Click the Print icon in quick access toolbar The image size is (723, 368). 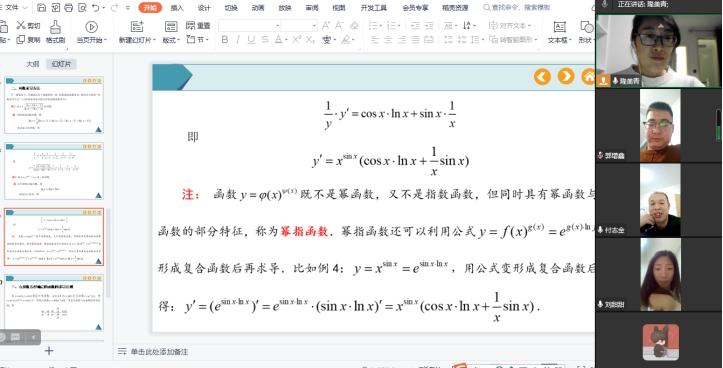pyautogui.click(x=69, y=7)
